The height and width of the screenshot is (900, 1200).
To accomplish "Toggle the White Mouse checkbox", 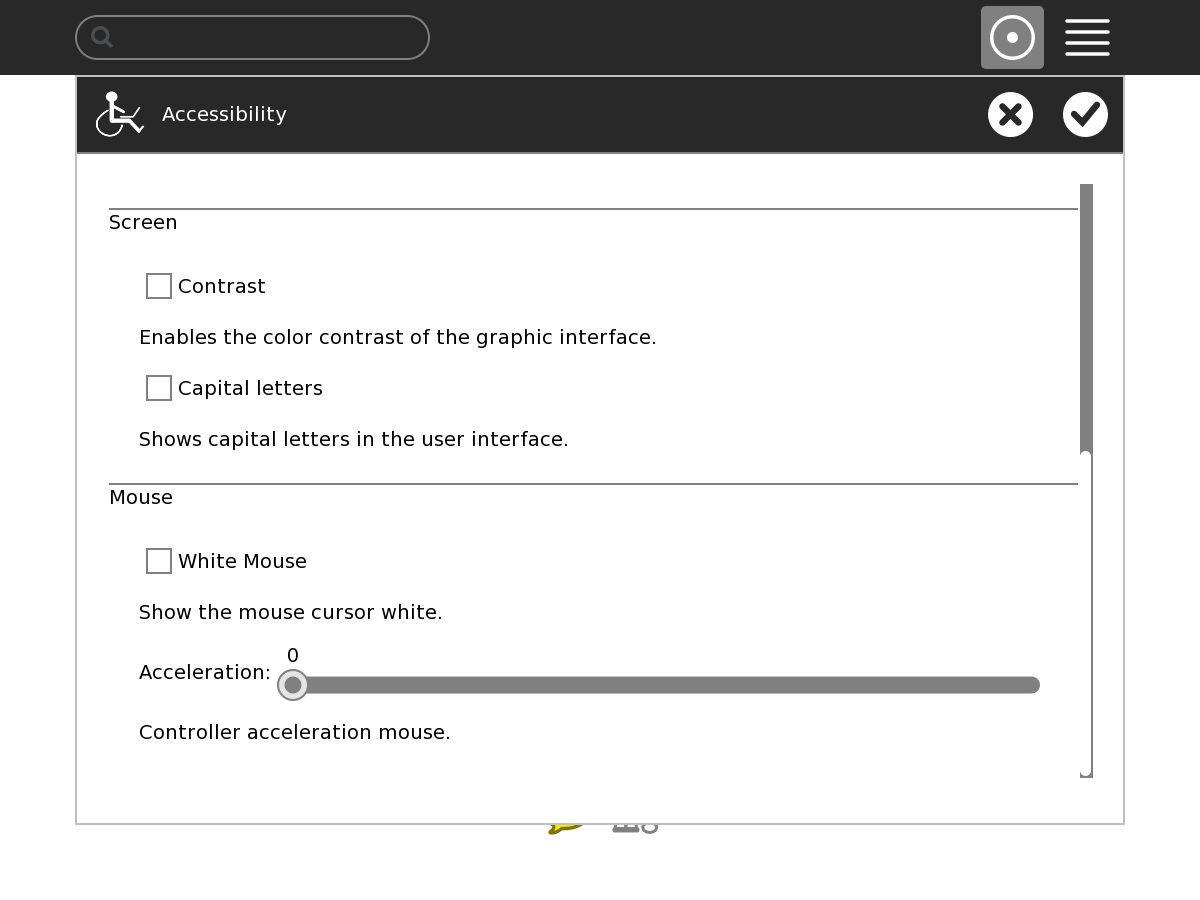I will (159, 561).
